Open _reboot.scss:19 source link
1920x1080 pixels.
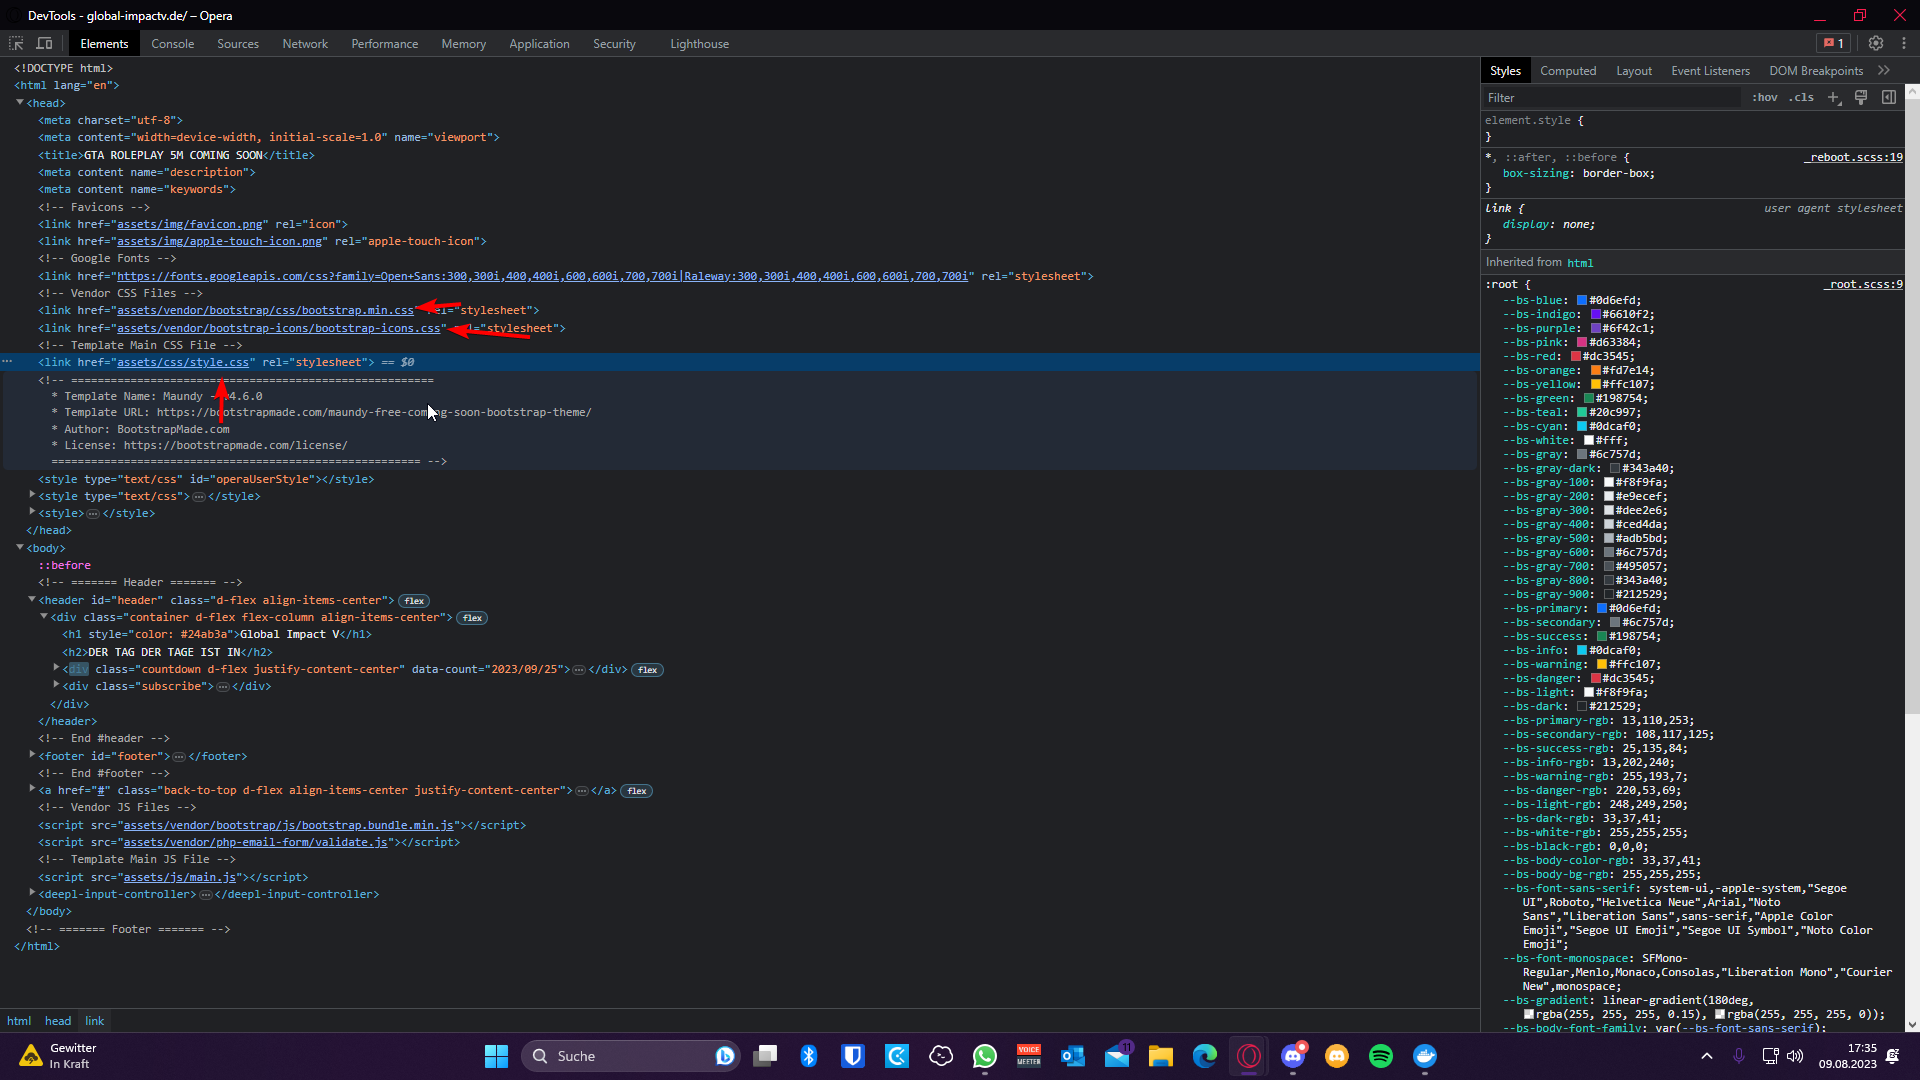tap(1853, 157)
